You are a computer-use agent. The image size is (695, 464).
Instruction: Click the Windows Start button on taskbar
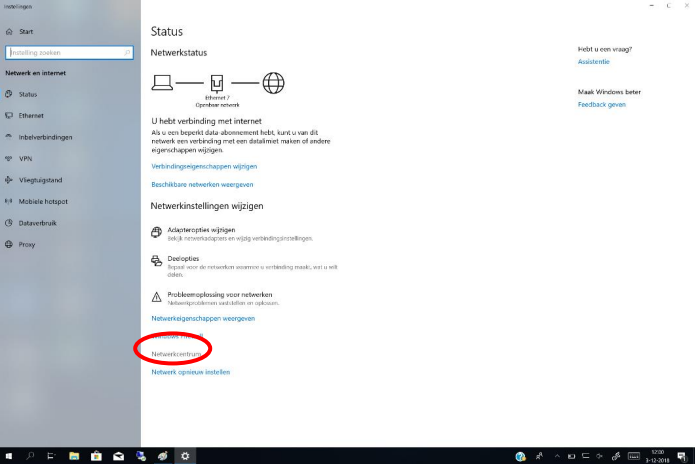[8, 456]
